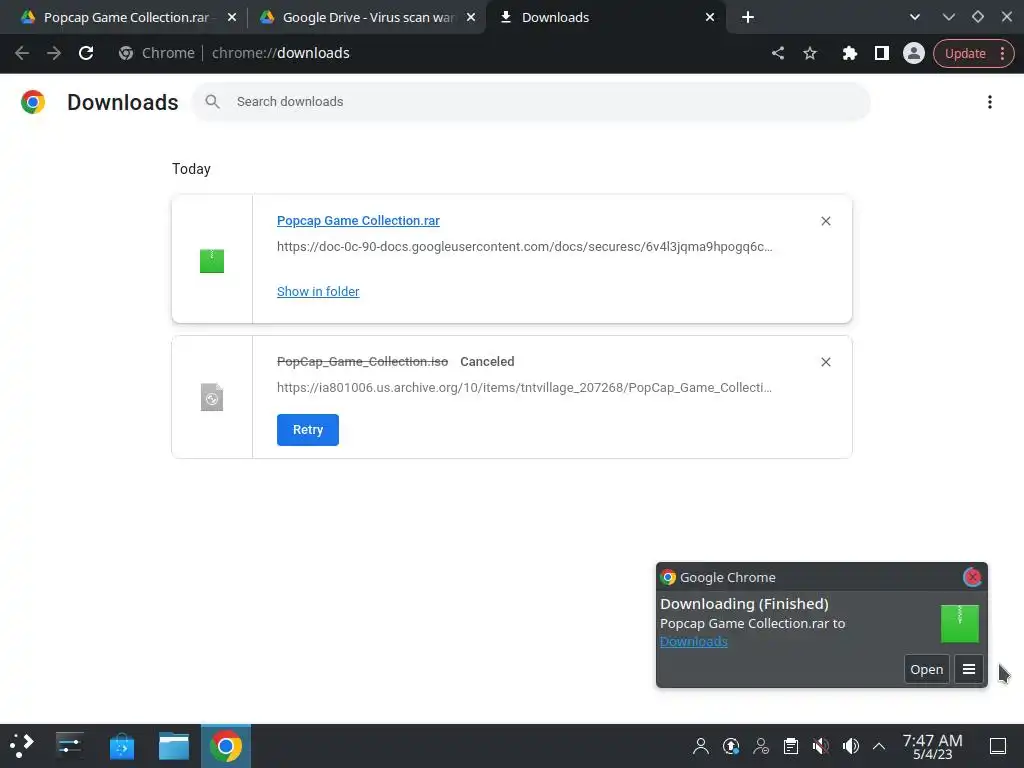
Task: Open the tab search dropdown arrow
Action: [x=915, y=17]
